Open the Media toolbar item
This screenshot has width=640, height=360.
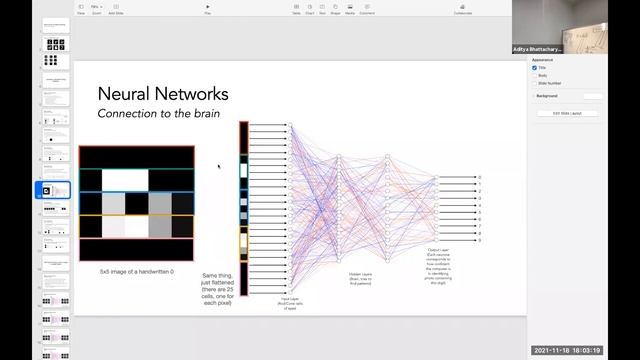[350, 7]
